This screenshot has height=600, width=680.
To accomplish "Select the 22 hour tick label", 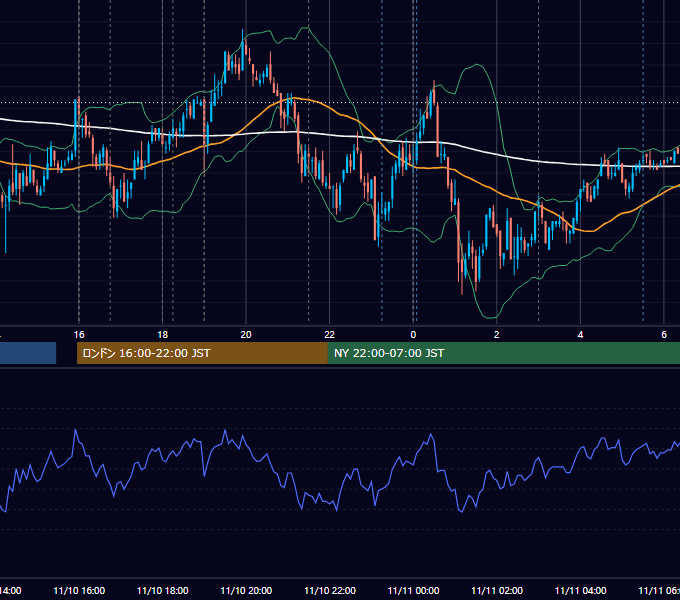I will coord(330,335).
